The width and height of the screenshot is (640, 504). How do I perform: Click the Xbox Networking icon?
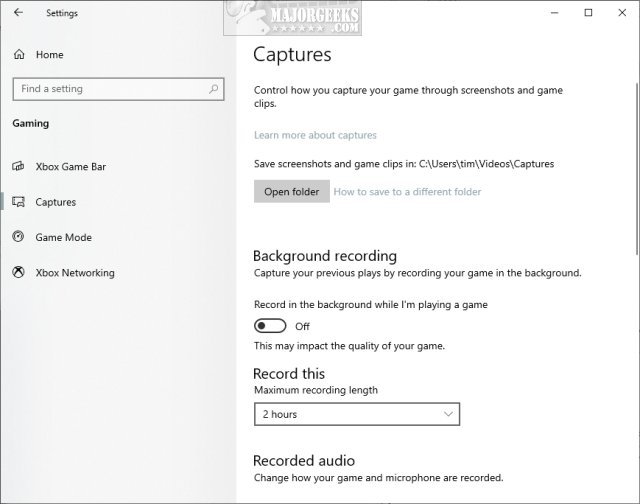[19, 272]
